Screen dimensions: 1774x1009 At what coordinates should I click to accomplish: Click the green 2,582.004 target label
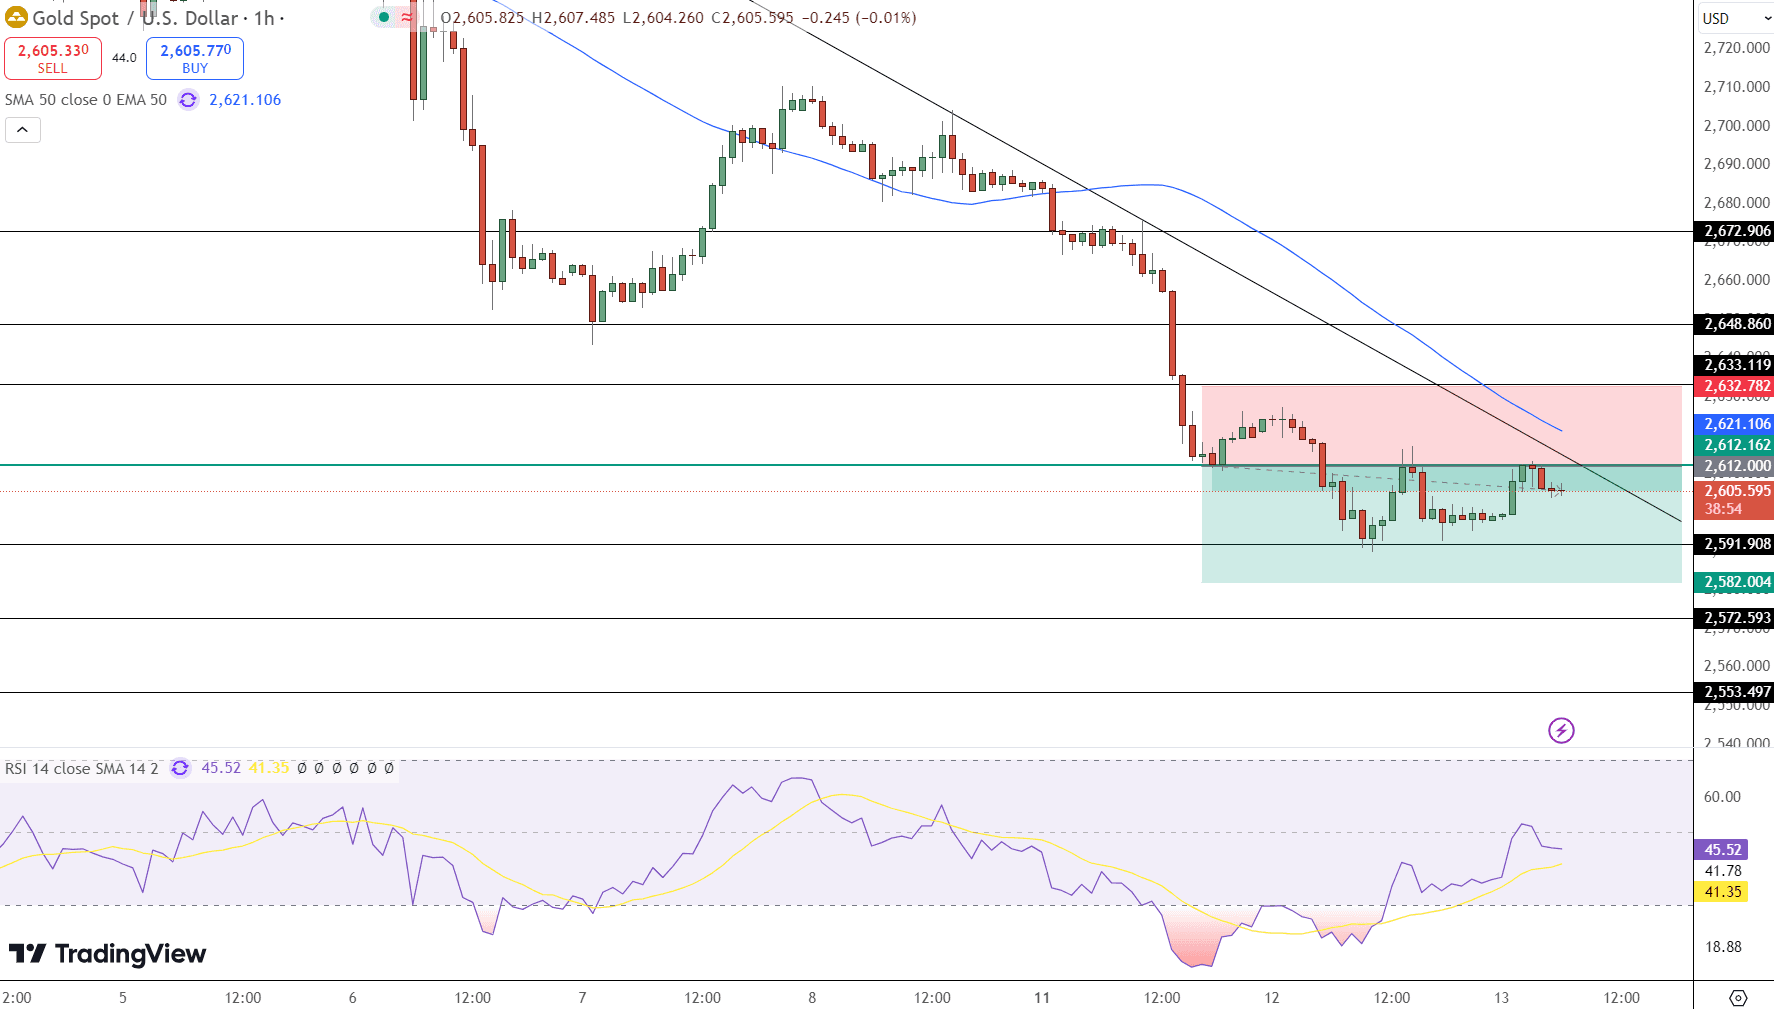tap(1735, 582)
